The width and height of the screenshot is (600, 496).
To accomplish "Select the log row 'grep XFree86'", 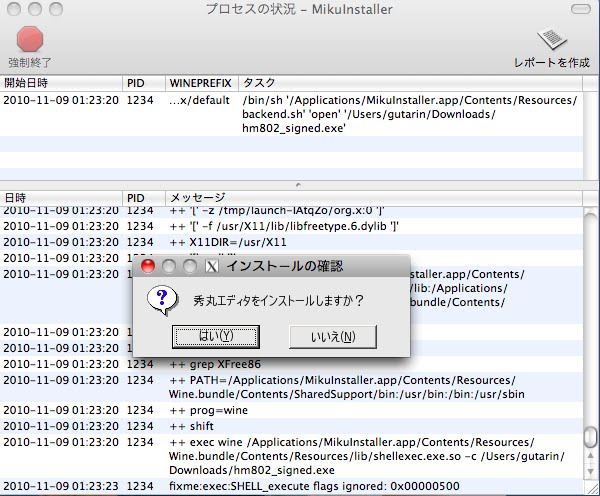I will [291, 364].
